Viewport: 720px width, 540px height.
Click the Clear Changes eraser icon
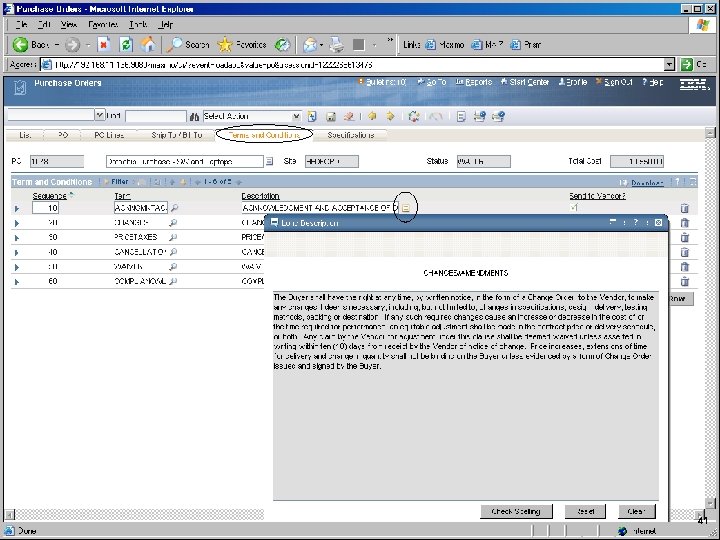click(x=349, y=117)
